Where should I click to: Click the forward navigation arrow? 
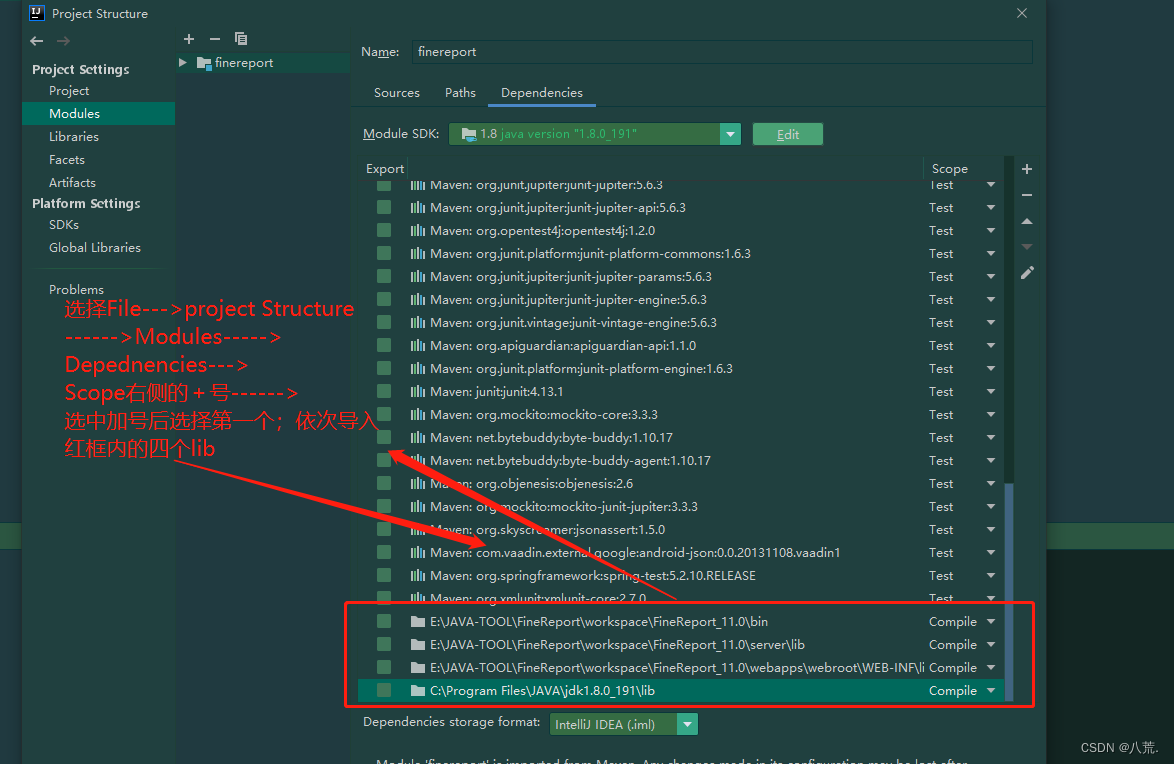(63, 41)
